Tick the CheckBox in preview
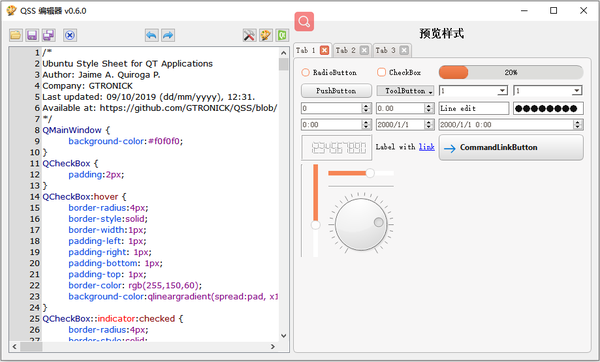Image resolution: width=600 pixels, height=362 pixels. pos(399,72)
